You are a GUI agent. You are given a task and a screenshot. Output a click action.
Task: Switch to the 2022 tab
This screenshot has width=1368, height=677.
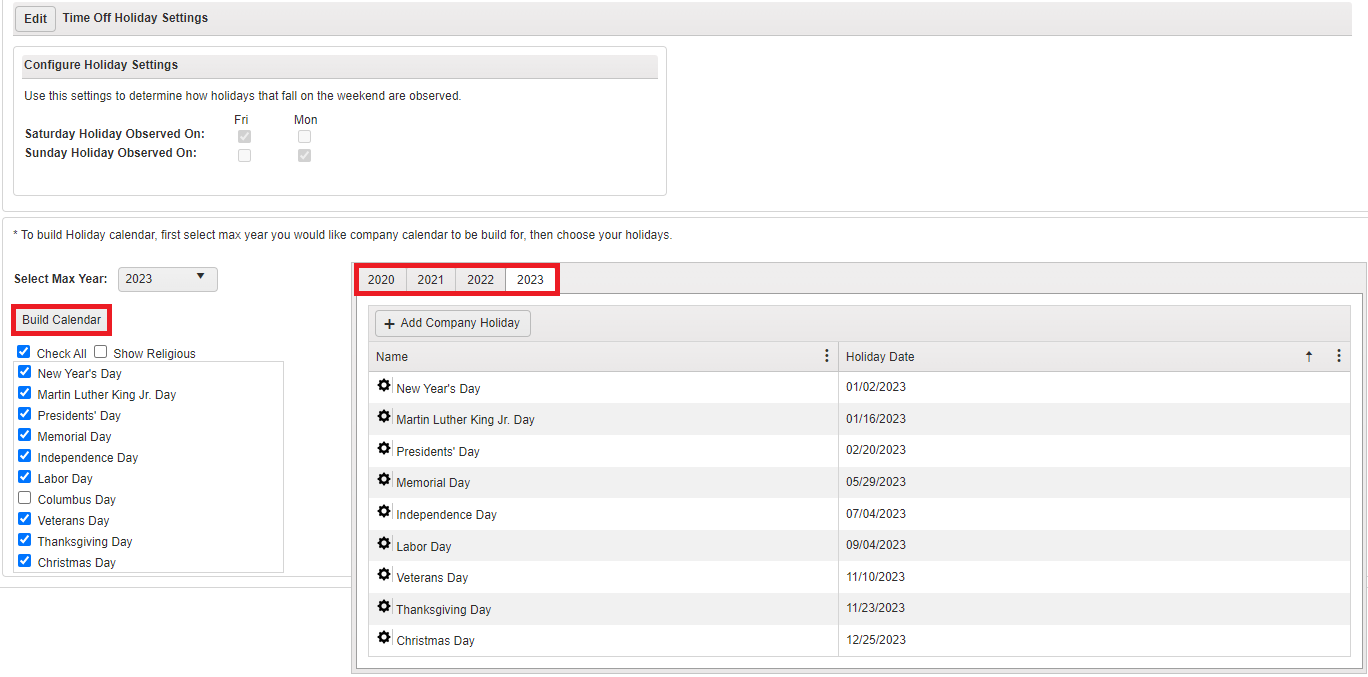coord(480,279)
